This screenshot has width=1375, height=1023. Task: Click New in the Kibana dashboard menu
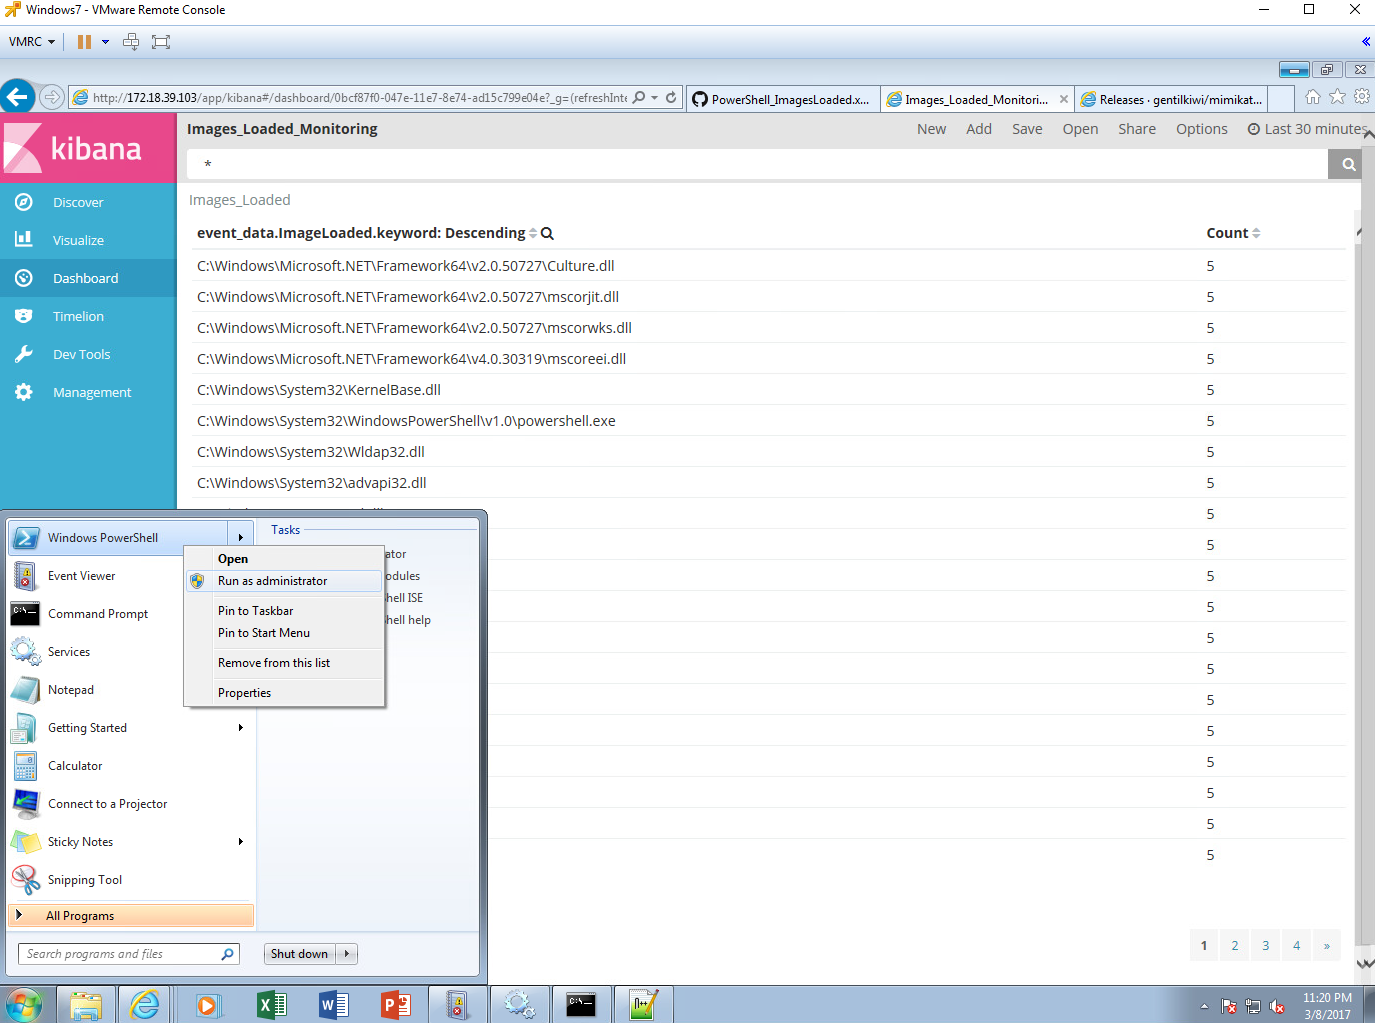[x=931, y=129]
